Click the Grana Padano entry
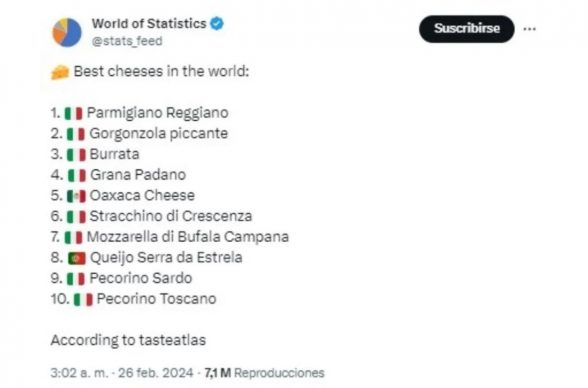 click(x=138, y=175)
